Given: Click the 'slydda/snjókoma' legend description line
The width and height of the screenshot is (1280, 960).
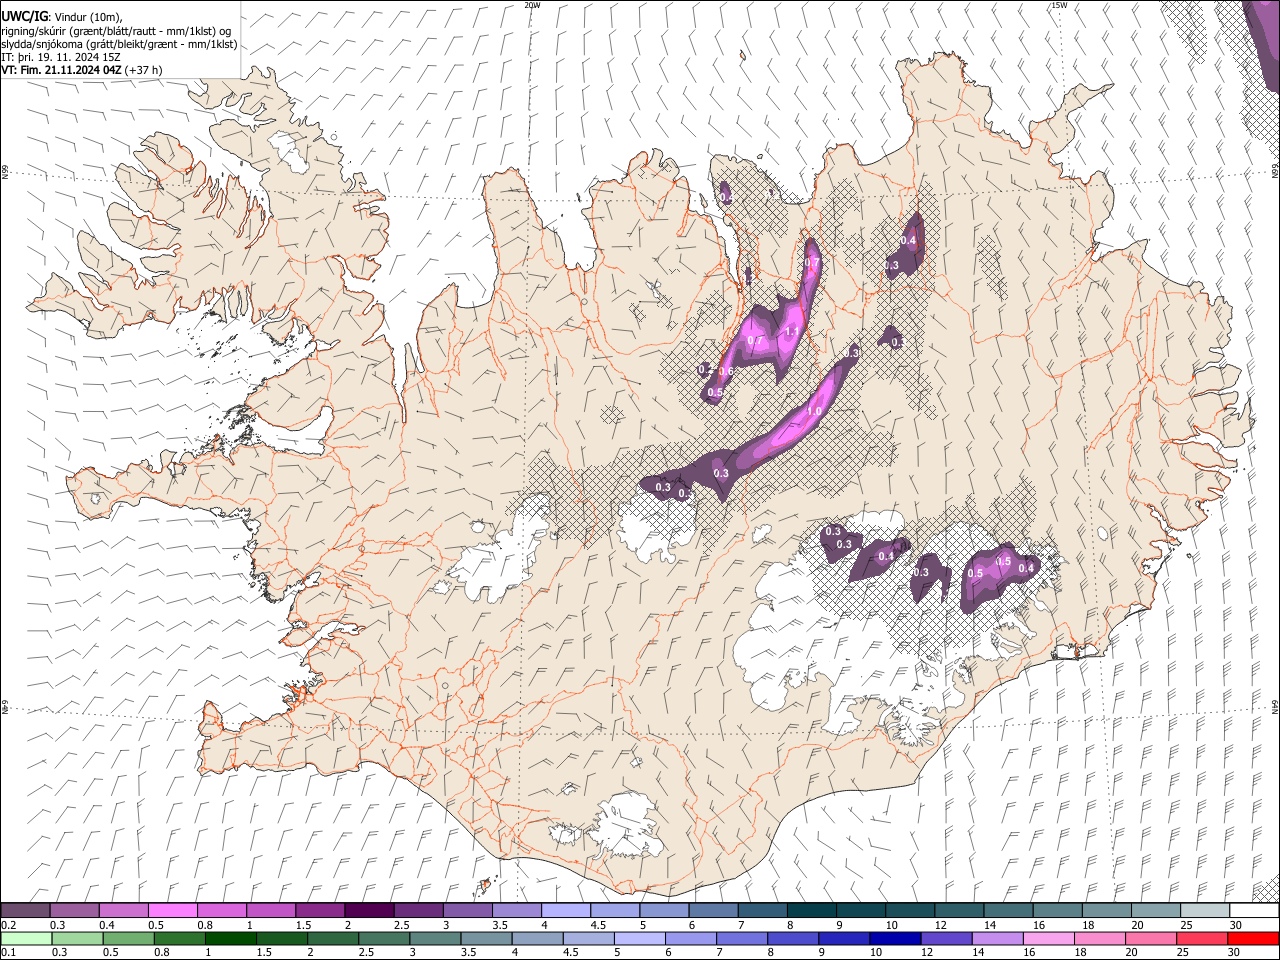Looking at the screenshot, I should coord(119,44).
